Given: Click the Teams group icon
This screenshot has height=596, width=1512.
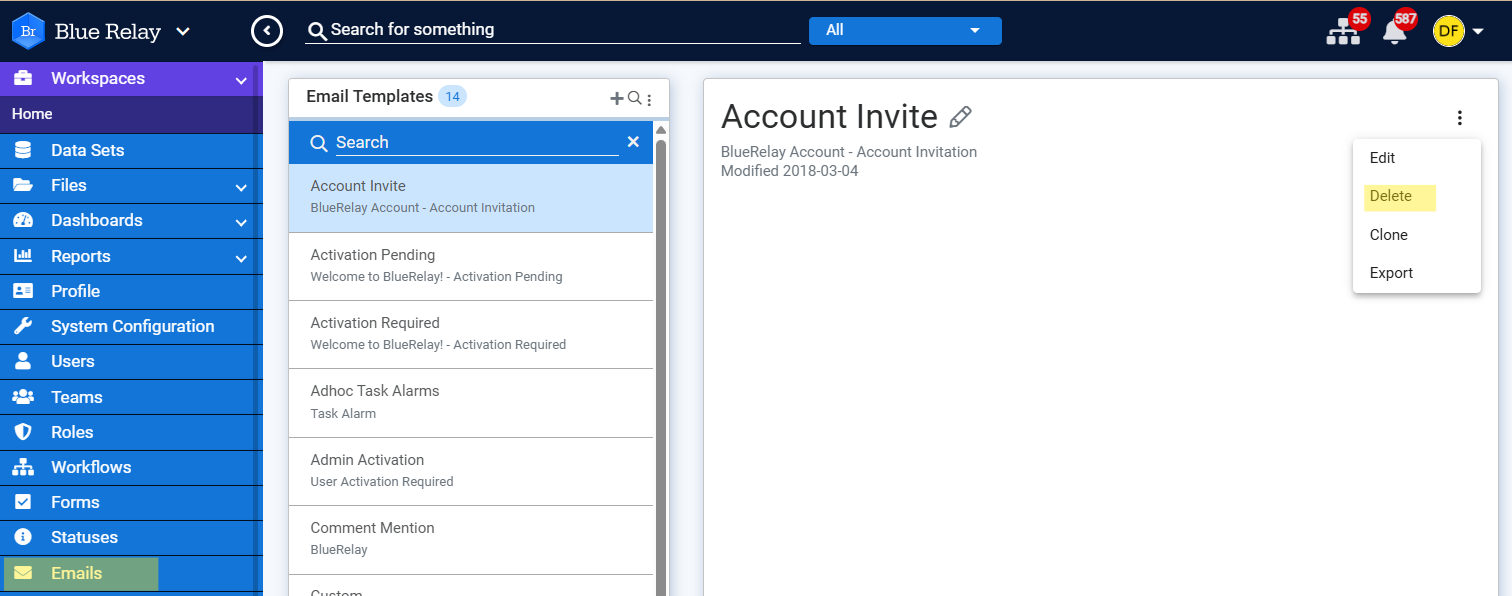Looking at the screenshot, I should pos(23,397).
